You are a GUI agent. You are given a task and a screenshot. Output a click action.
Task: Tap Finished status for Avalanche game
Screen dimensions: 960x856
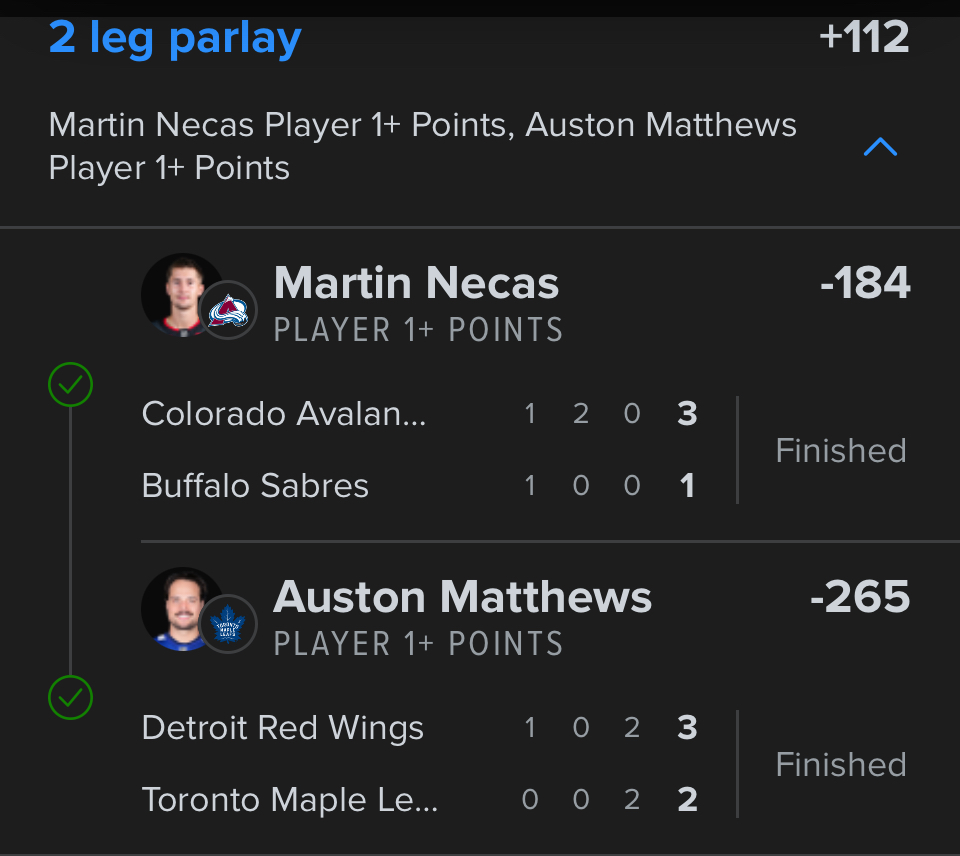841,450
